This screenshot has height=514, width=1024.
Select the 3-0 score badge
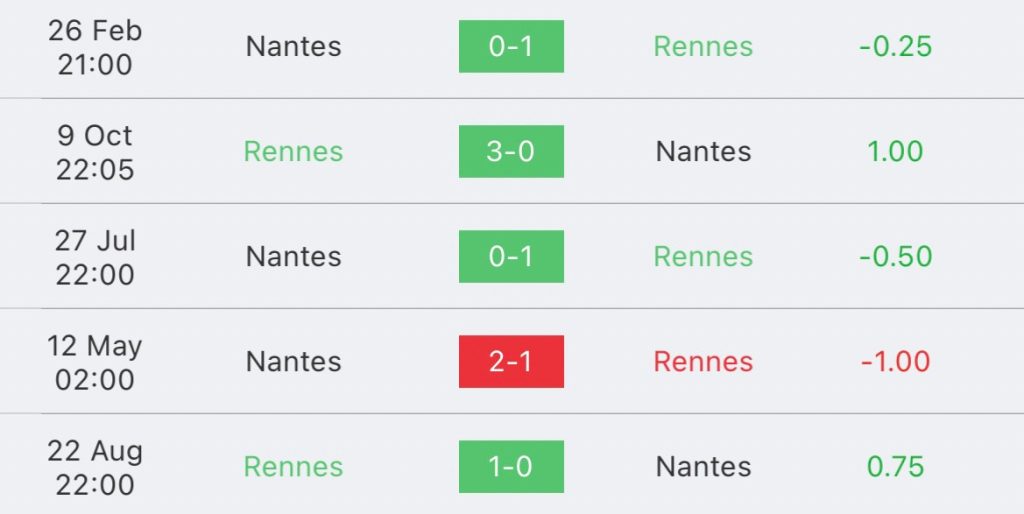[x=511, y=152]
